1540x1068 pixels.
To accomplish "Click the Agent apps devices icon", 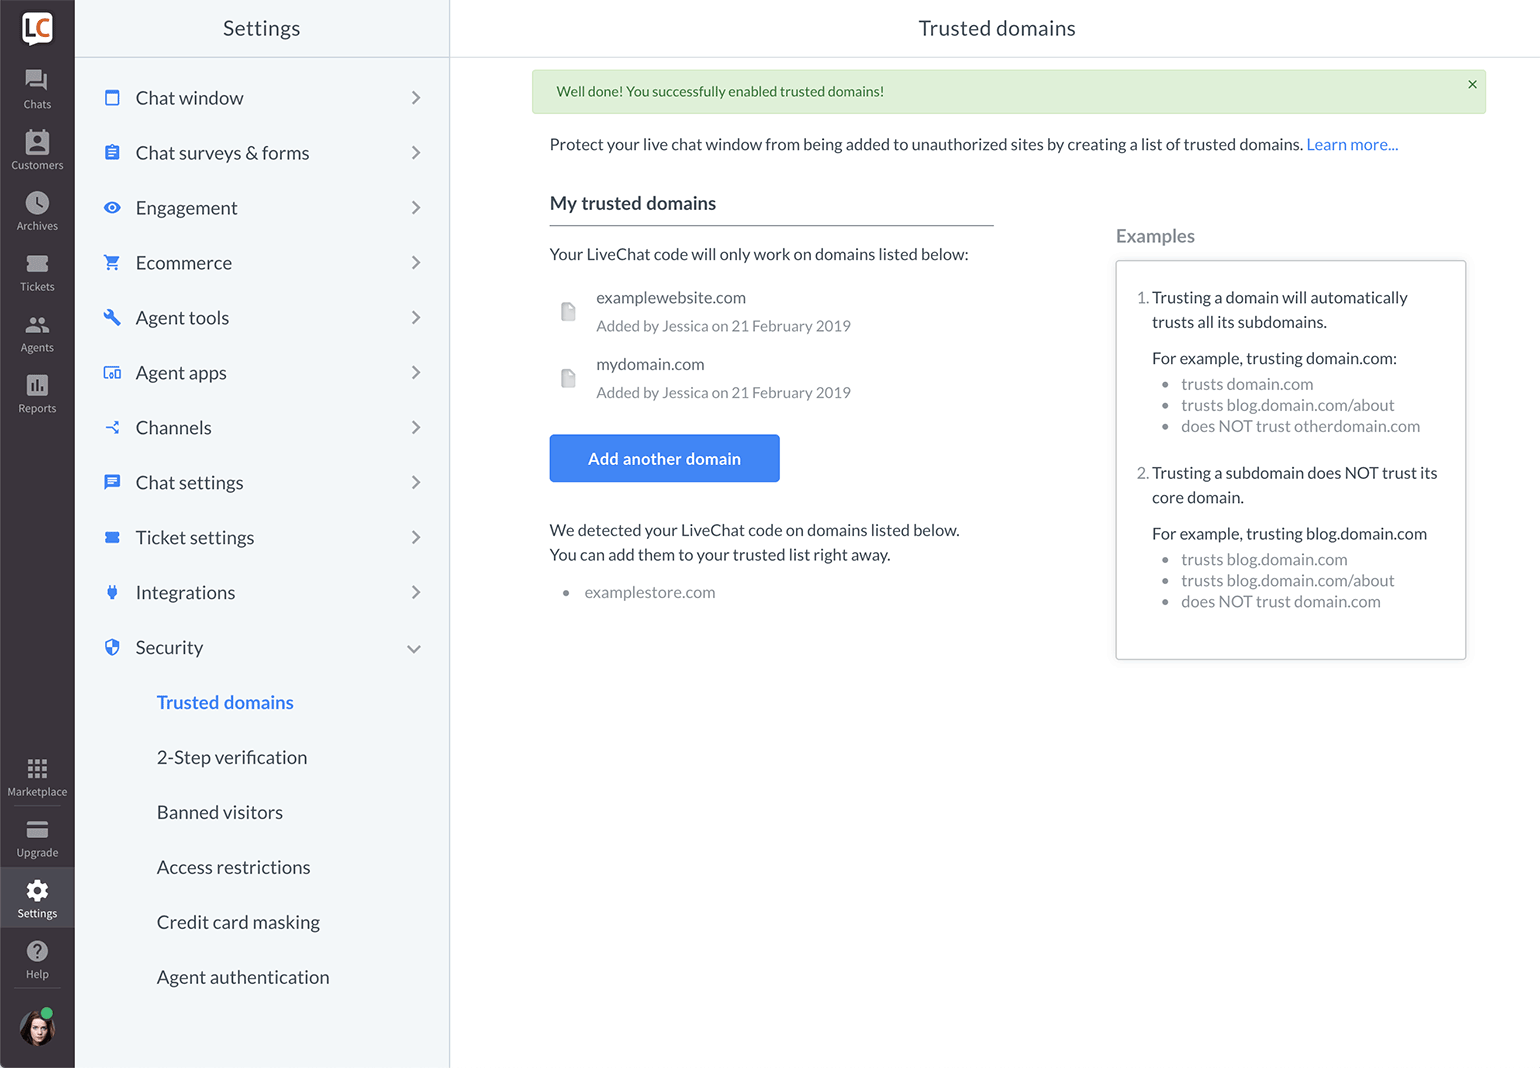I will tap(112, 373).
